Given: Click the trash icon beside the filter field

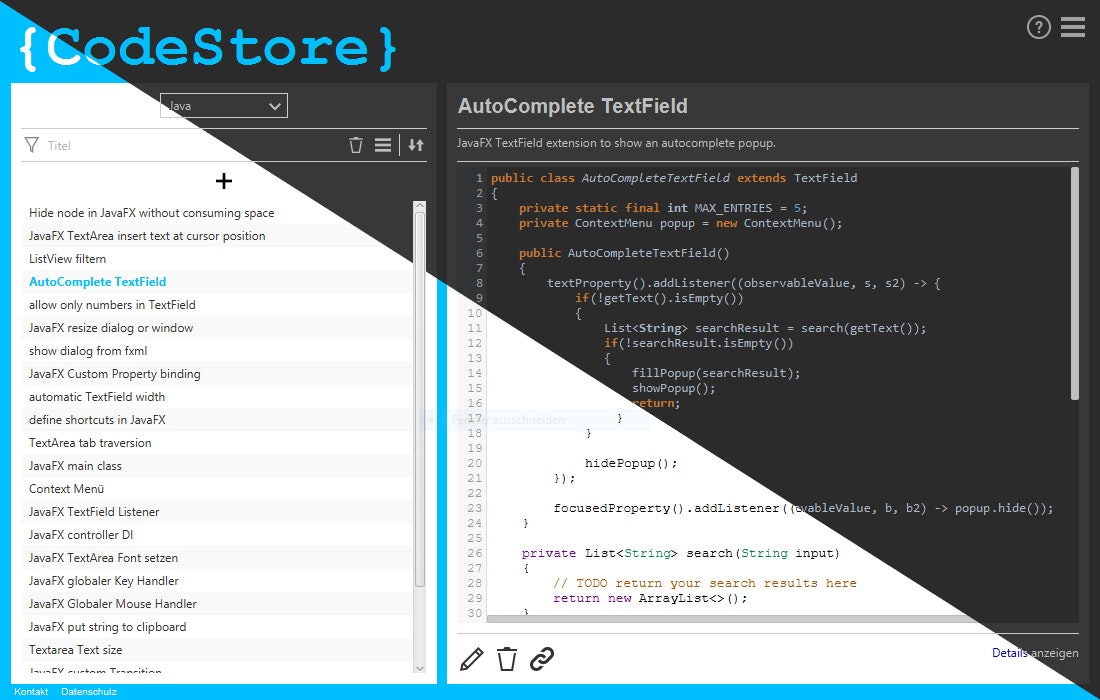Looking at the screenshot, I should (x=356, y=145).
